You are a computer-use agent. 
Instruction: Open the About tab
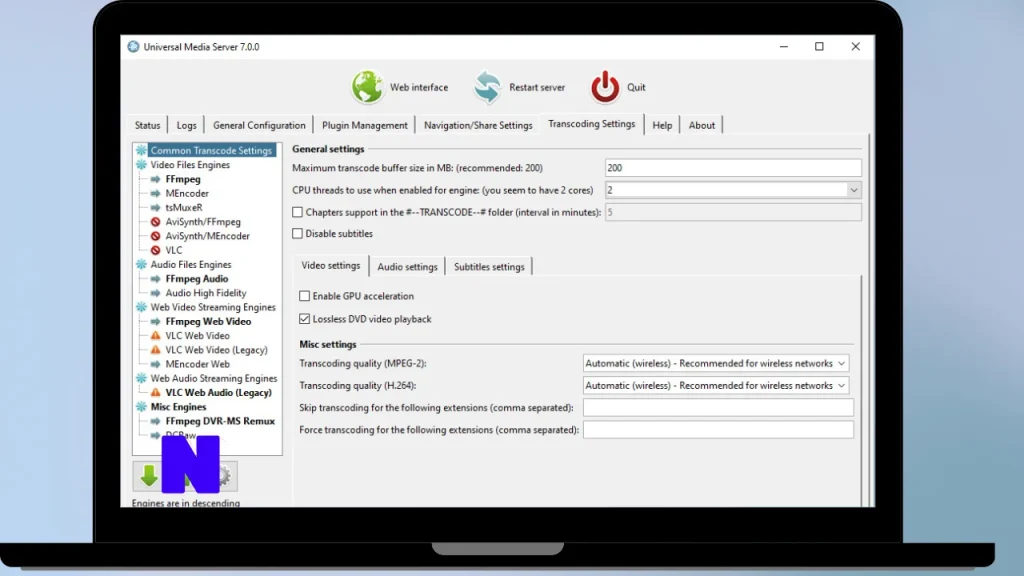pyautogui.click(x=702, y=125)
